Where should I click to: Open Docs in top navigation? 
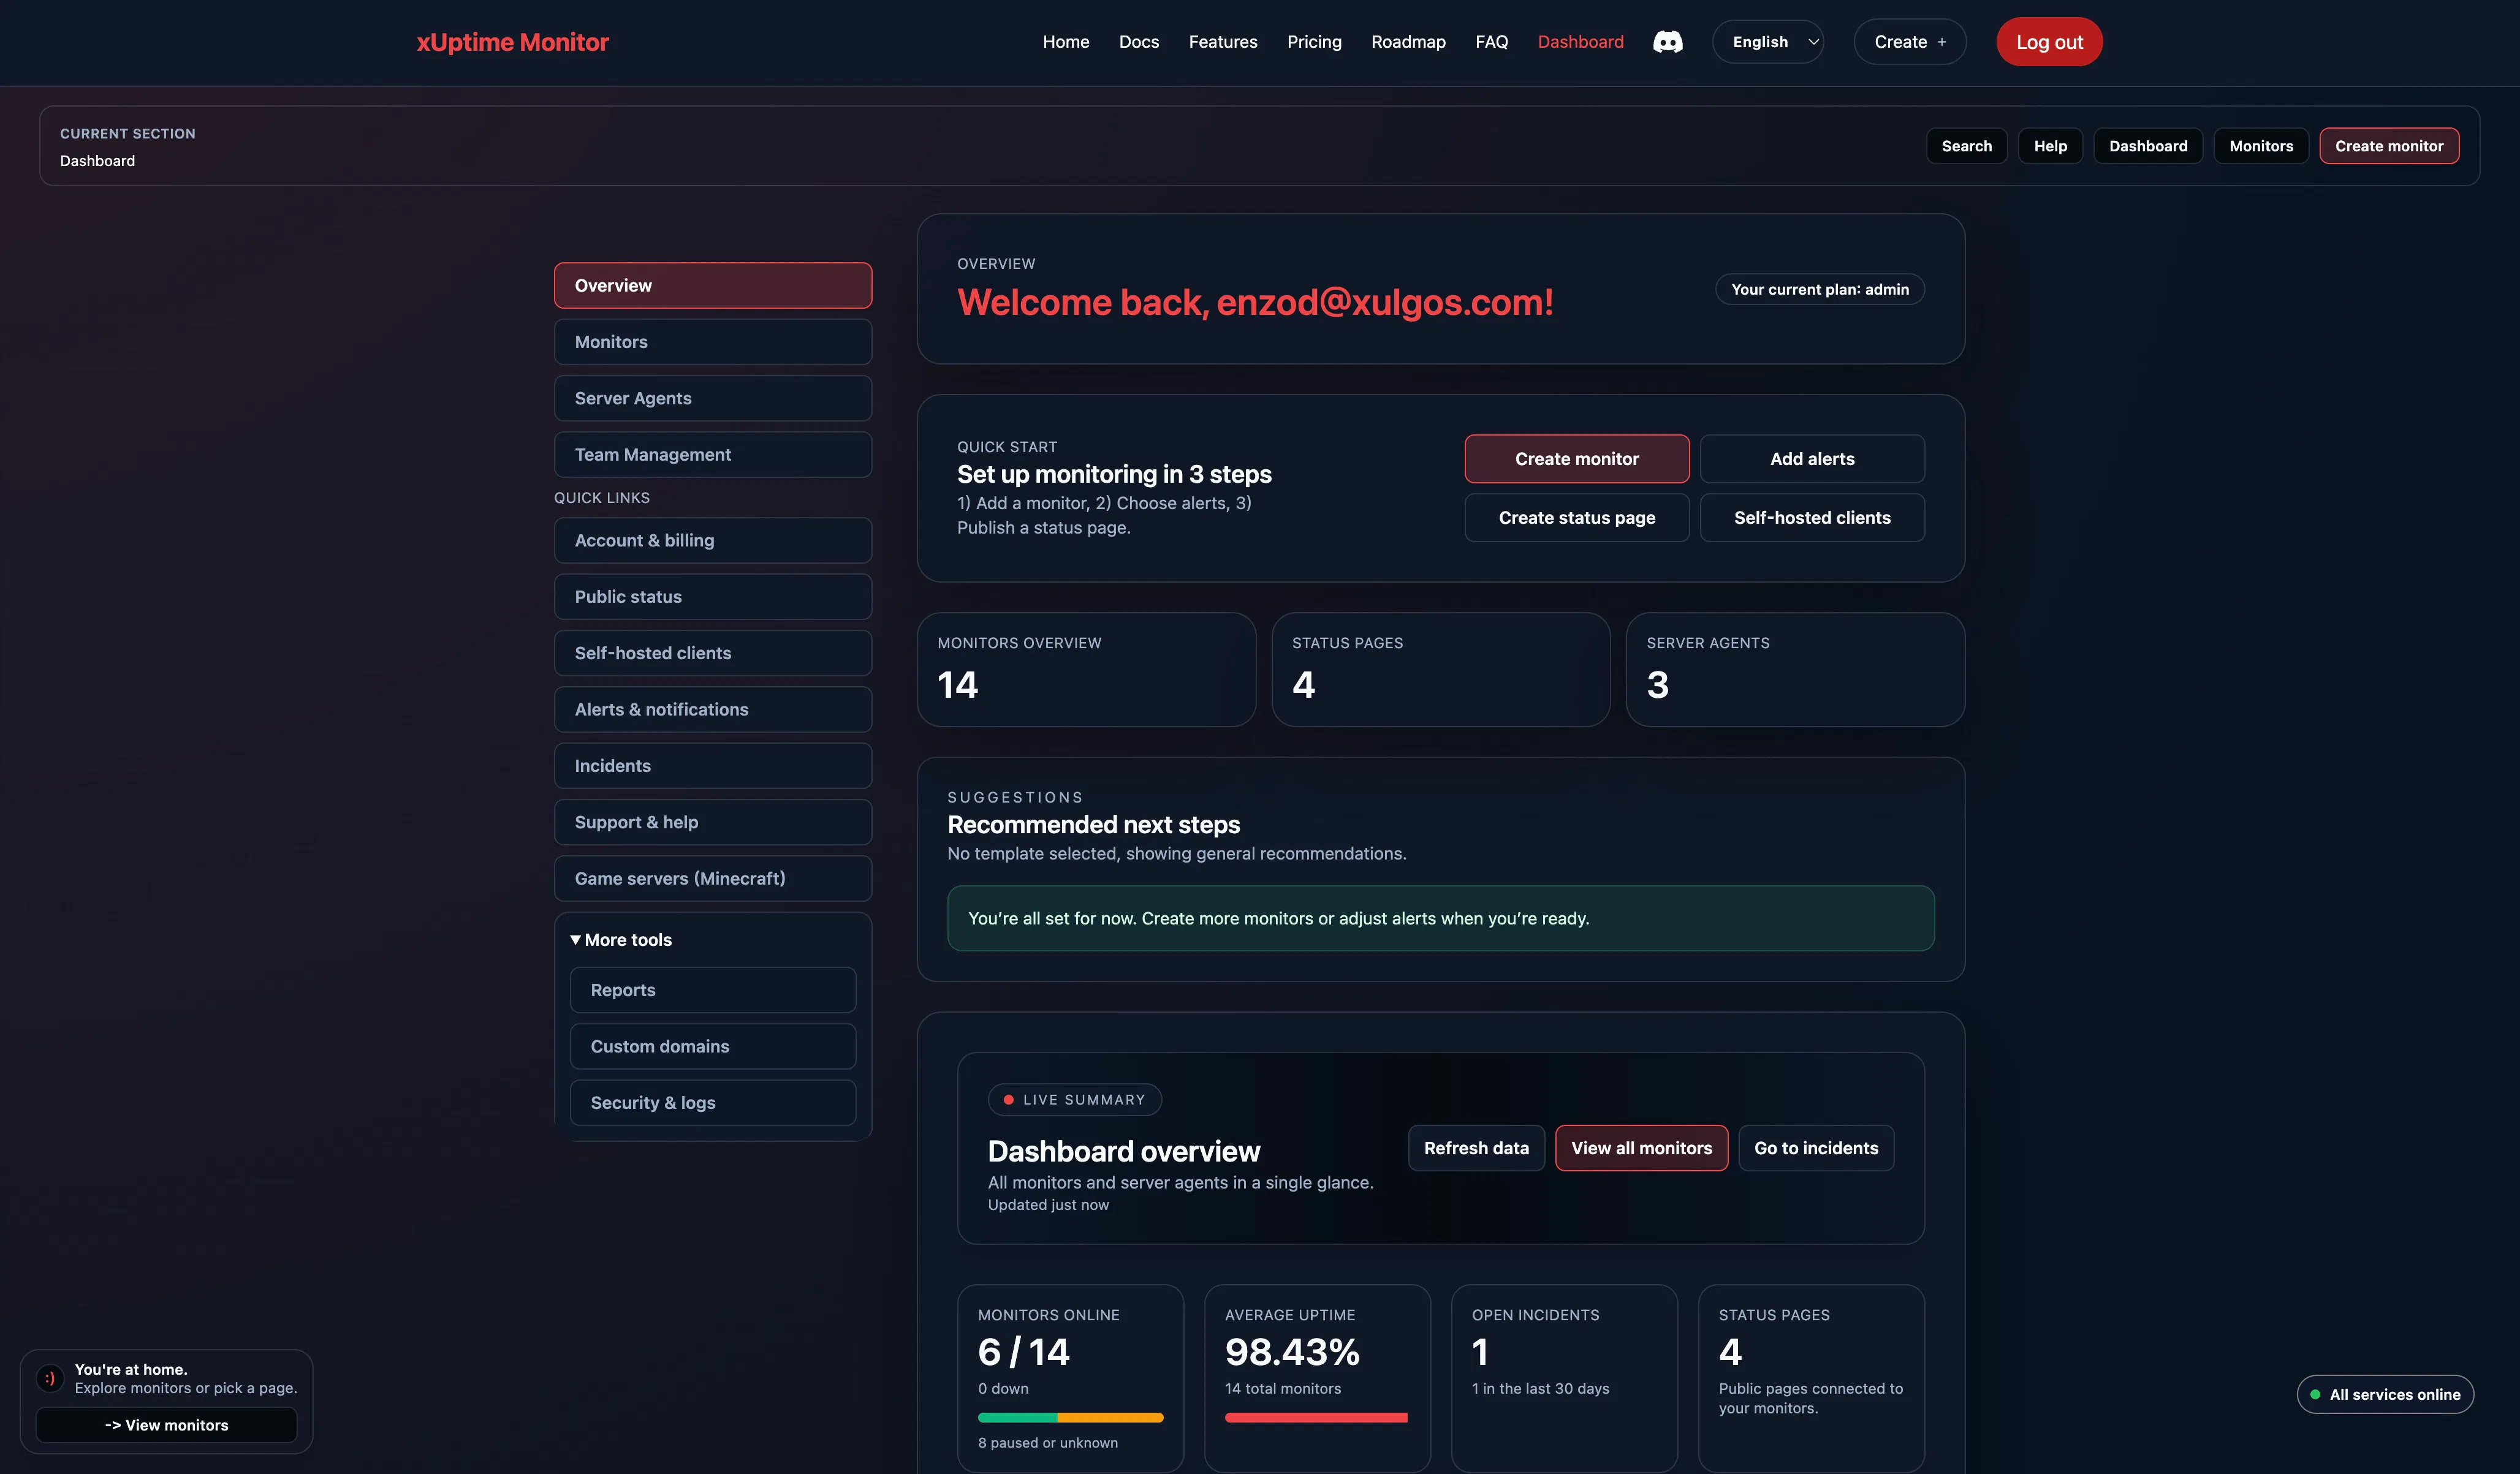point(1139,42)
